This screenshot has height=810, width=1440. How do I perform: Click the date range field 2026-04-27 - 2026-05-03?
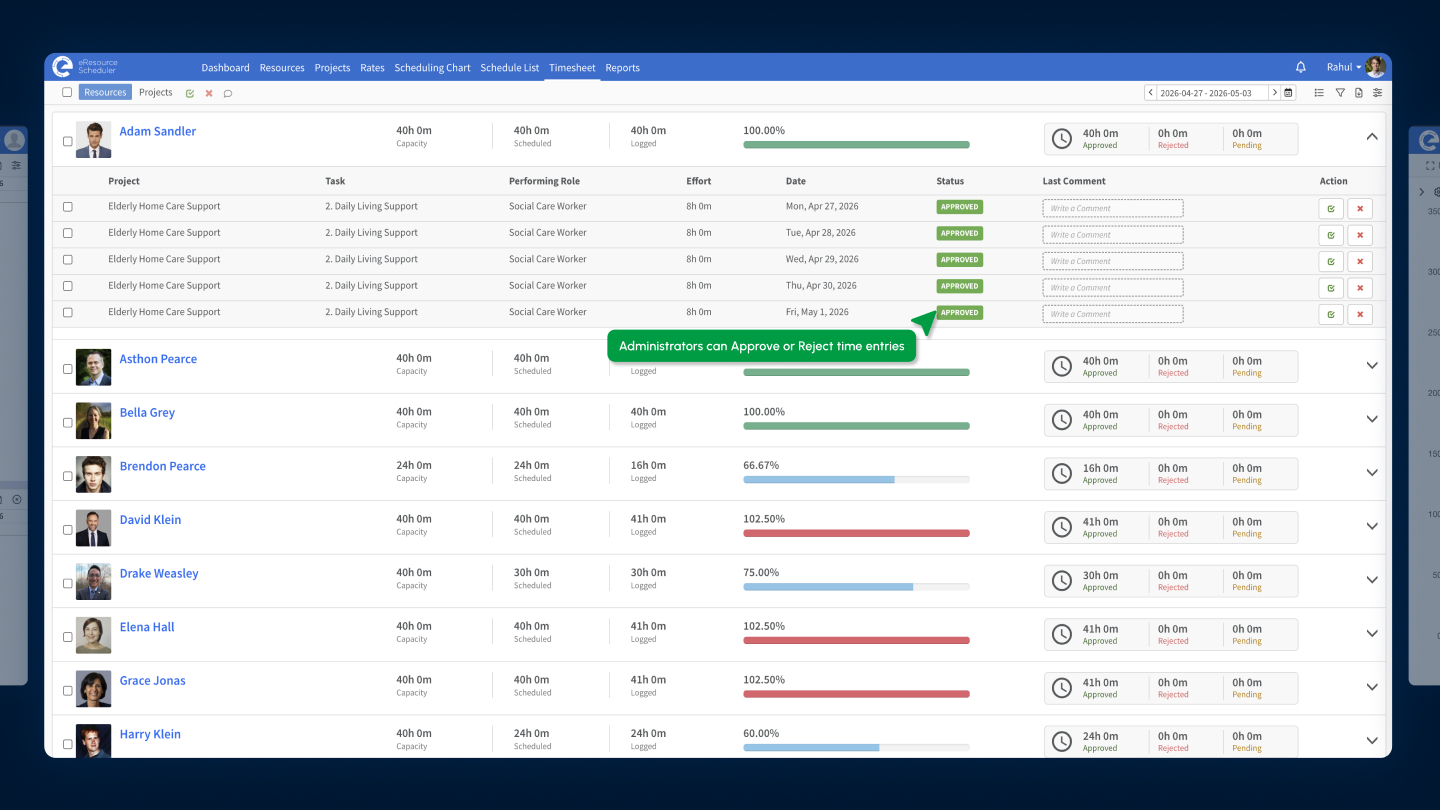[x=1212, y=93]
